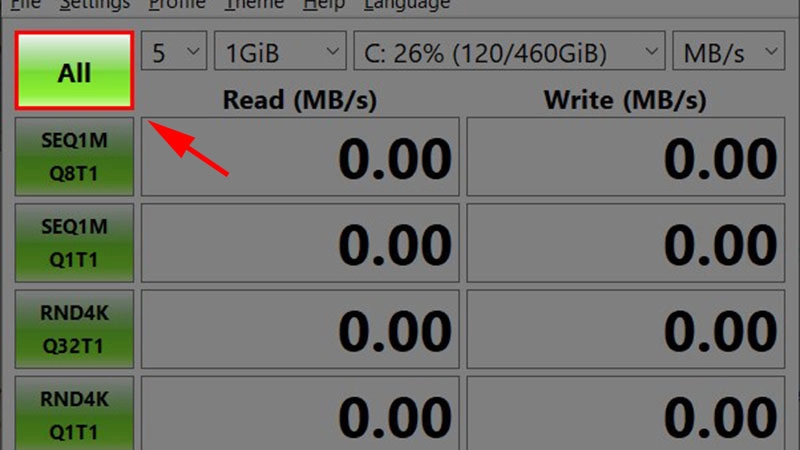Click the SEQ1M Q1T1 write result field
This screenshot has height=450, width=800.
[x=626, y=243]
